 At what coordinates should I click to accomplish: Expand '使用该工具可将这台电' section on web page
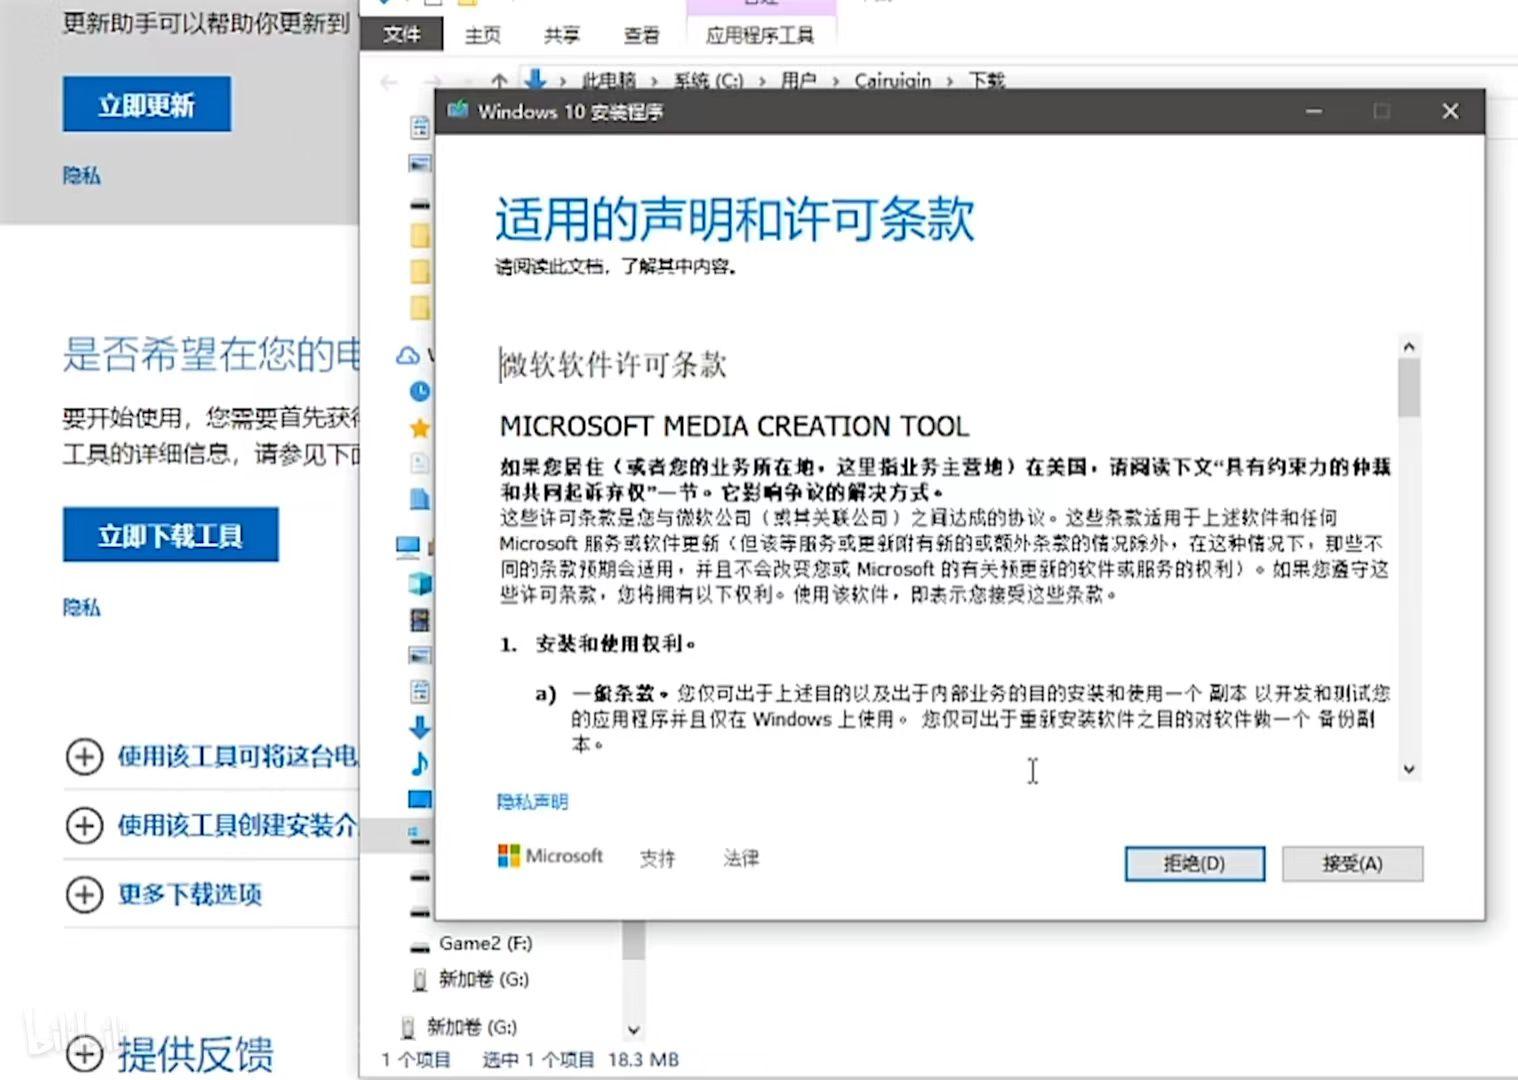(84, 756)
